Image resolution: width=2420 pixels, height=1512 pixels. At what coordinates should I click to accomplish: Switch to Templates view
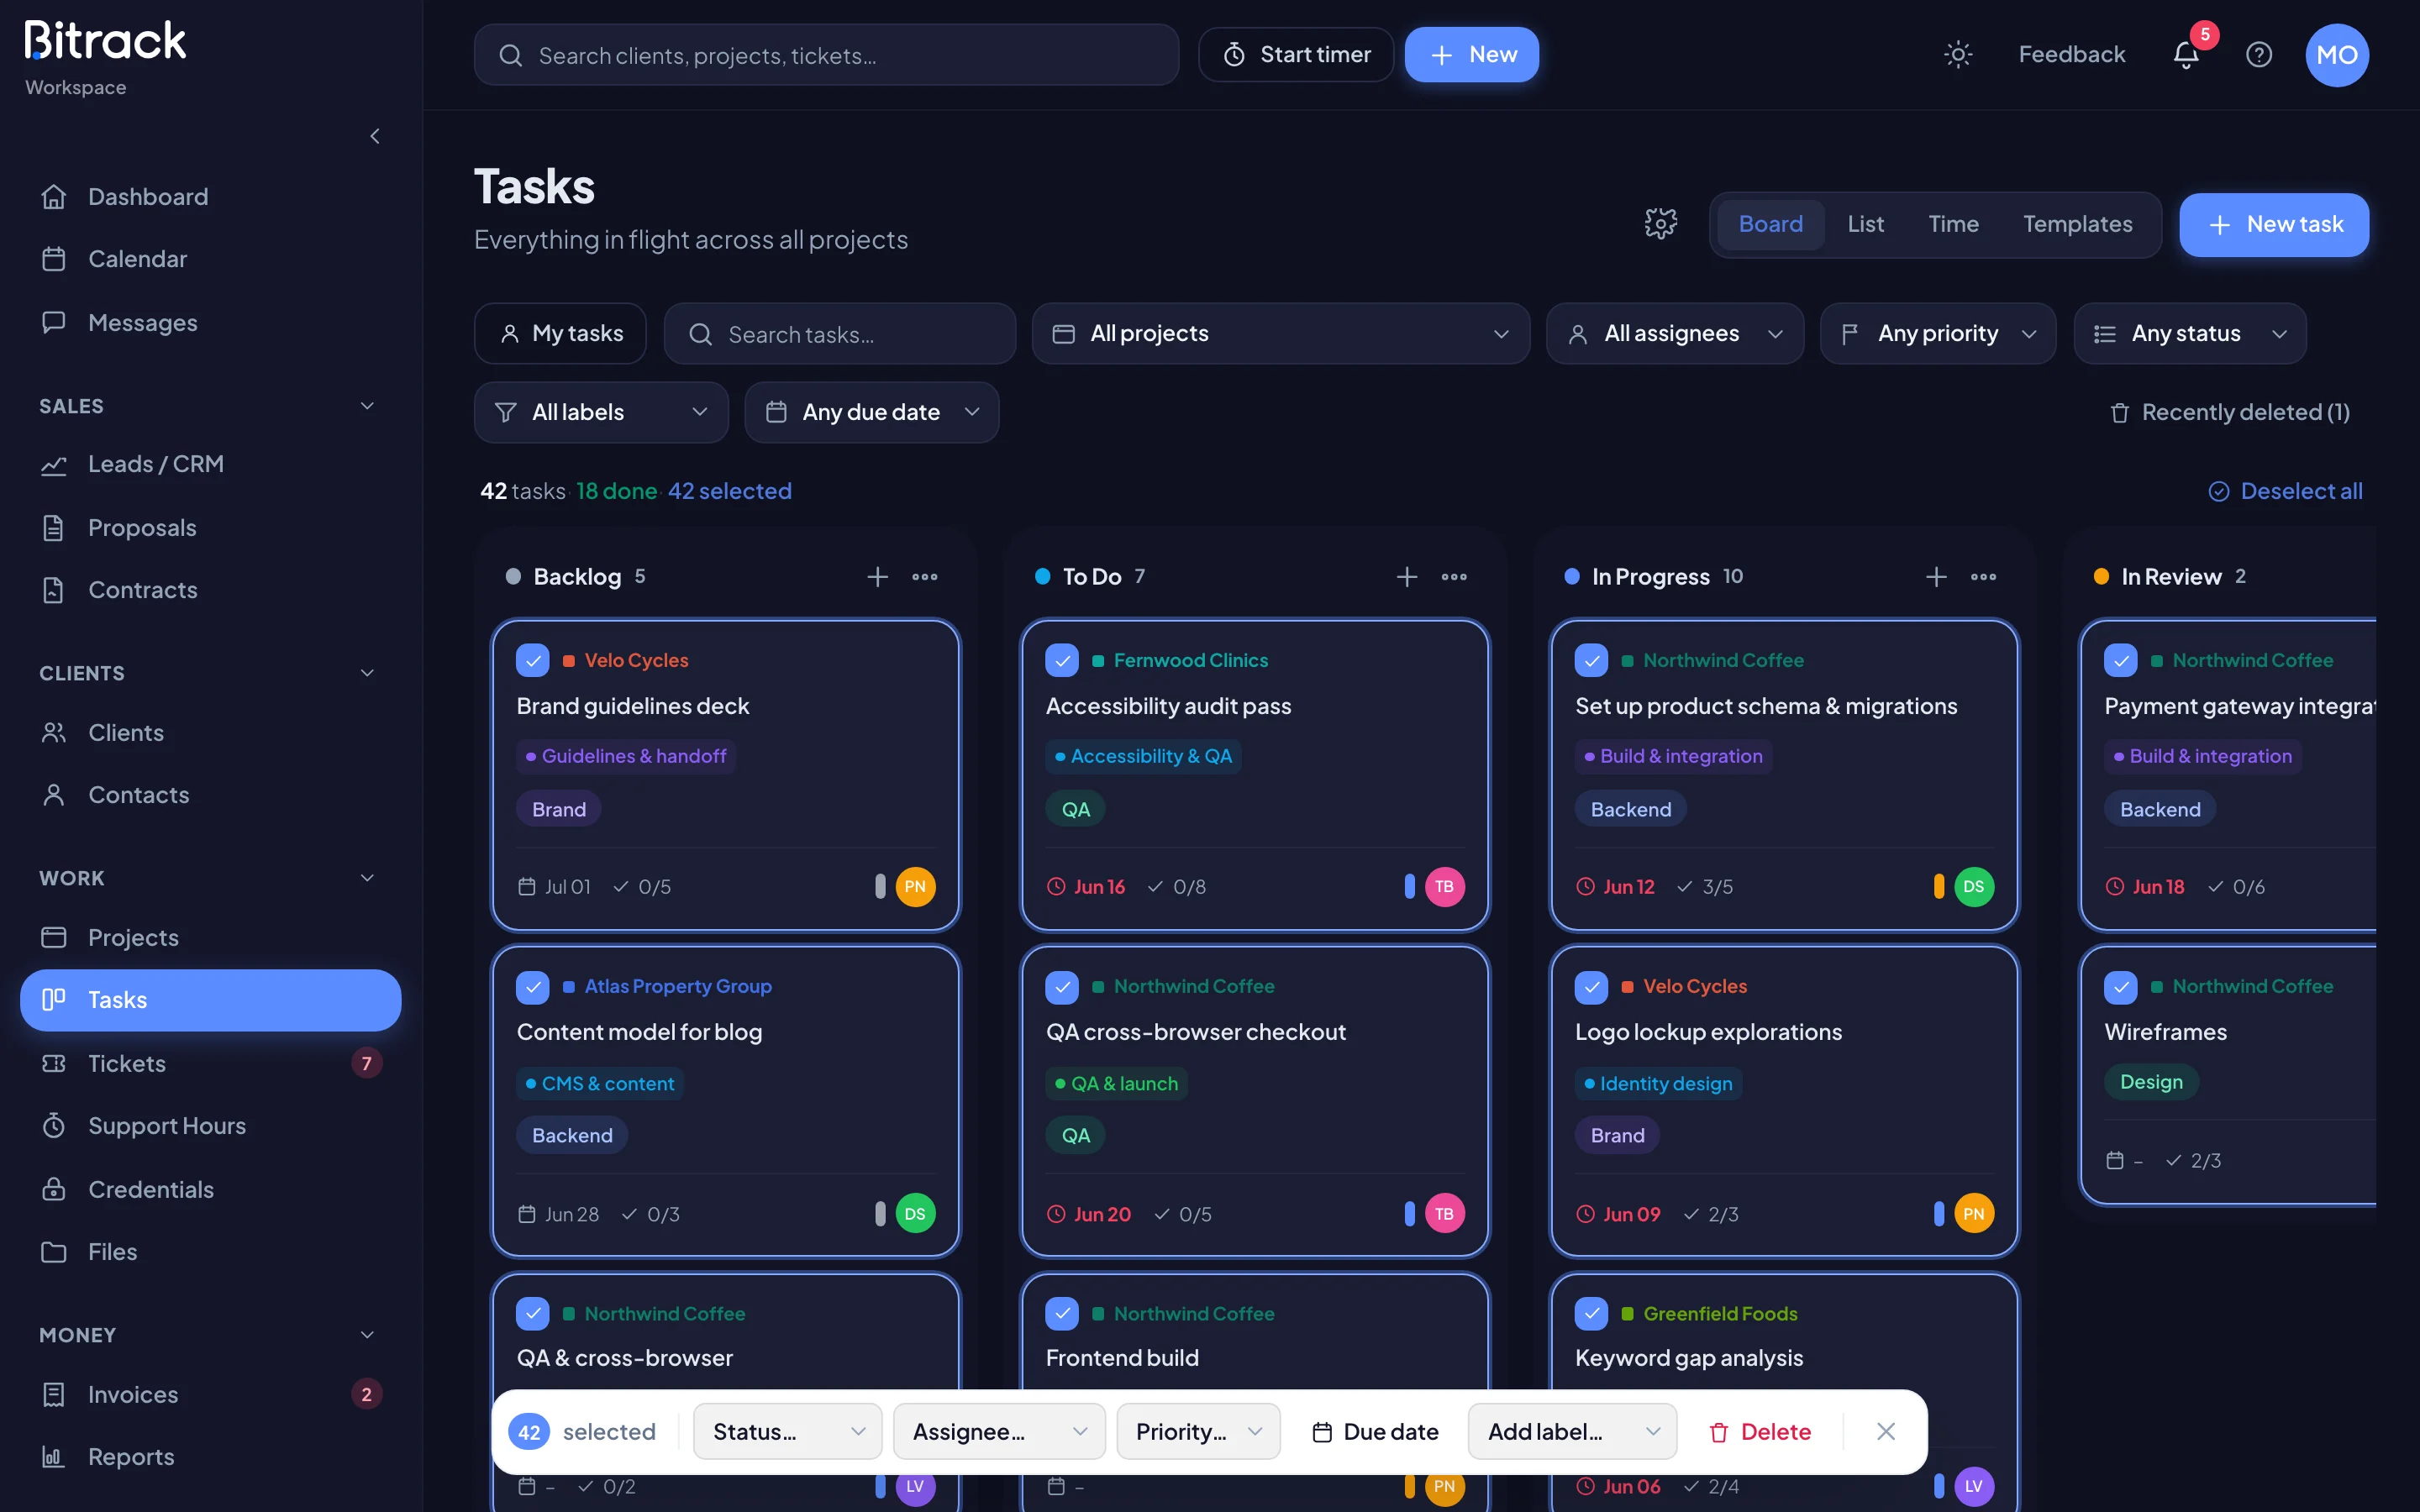2077,224
